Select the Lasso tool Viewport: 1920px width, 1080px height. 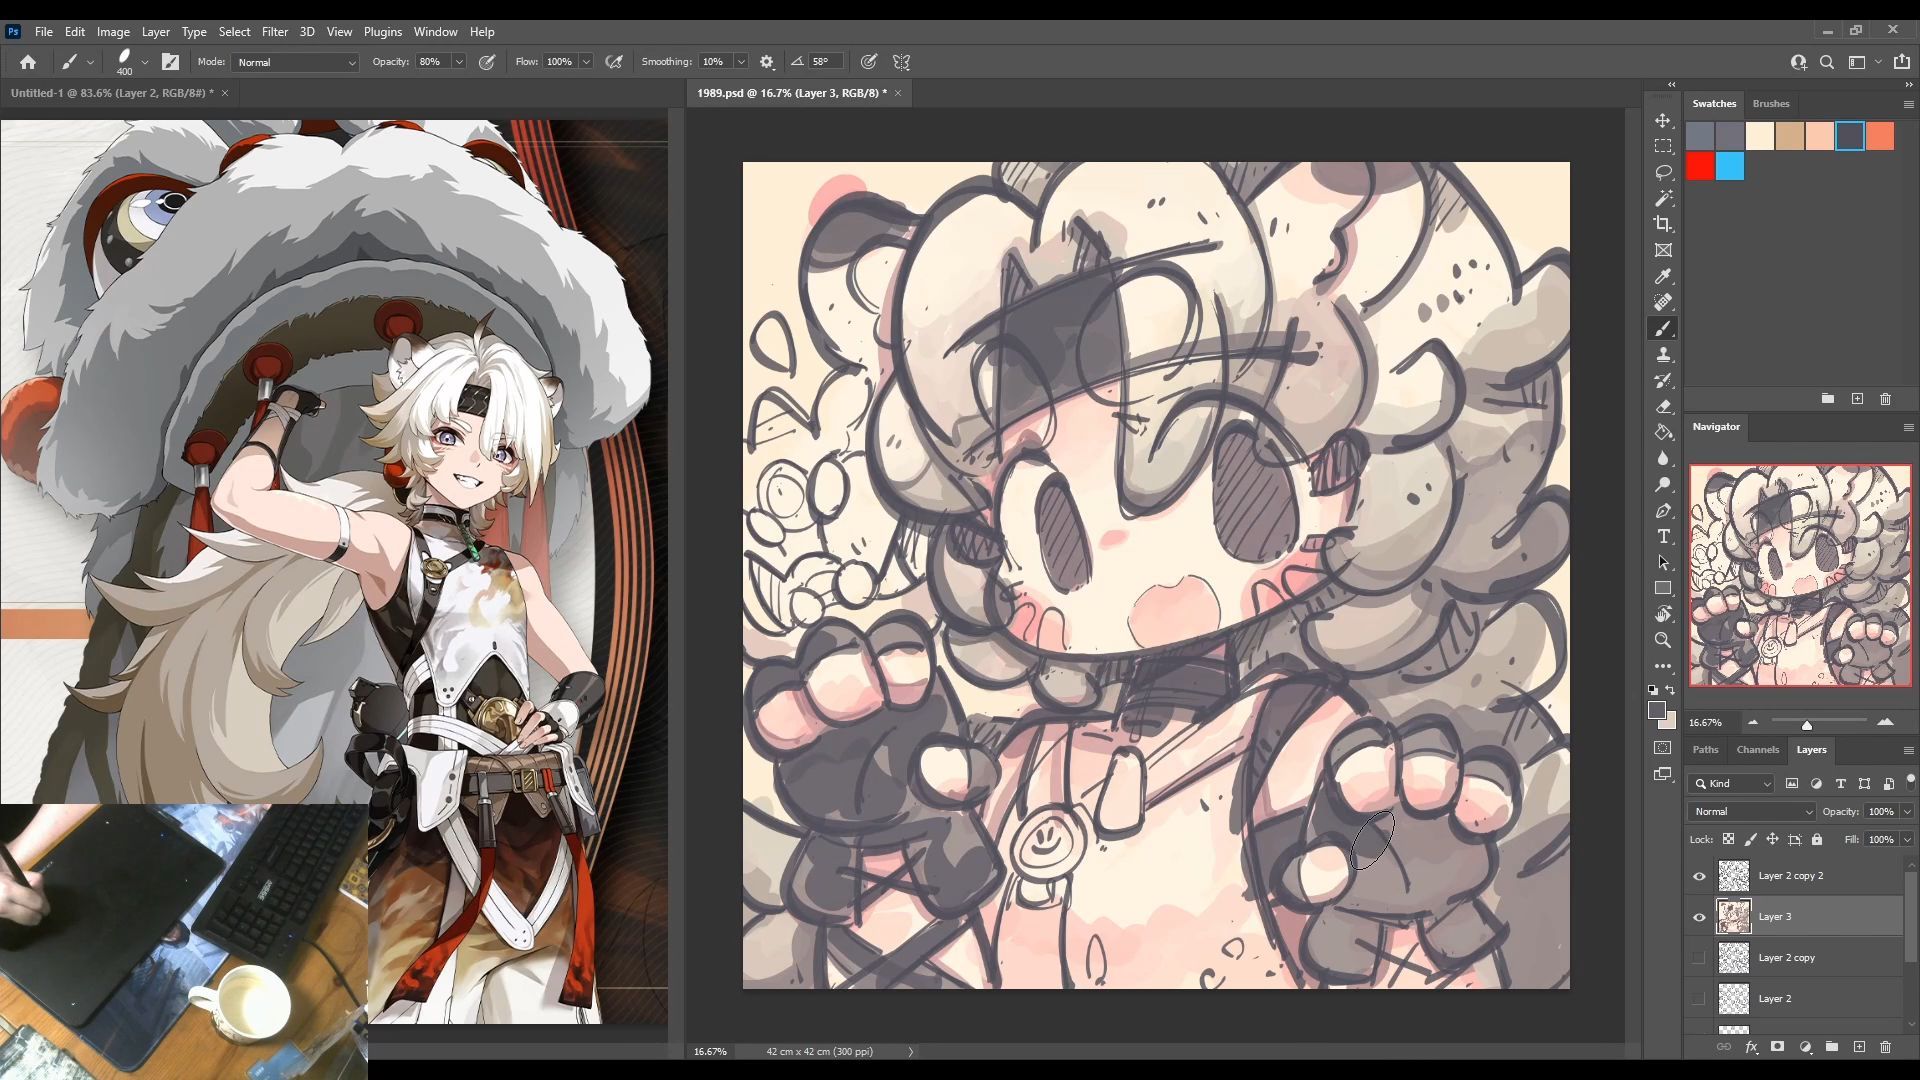pyautogui.click(x=1663, y=172)
